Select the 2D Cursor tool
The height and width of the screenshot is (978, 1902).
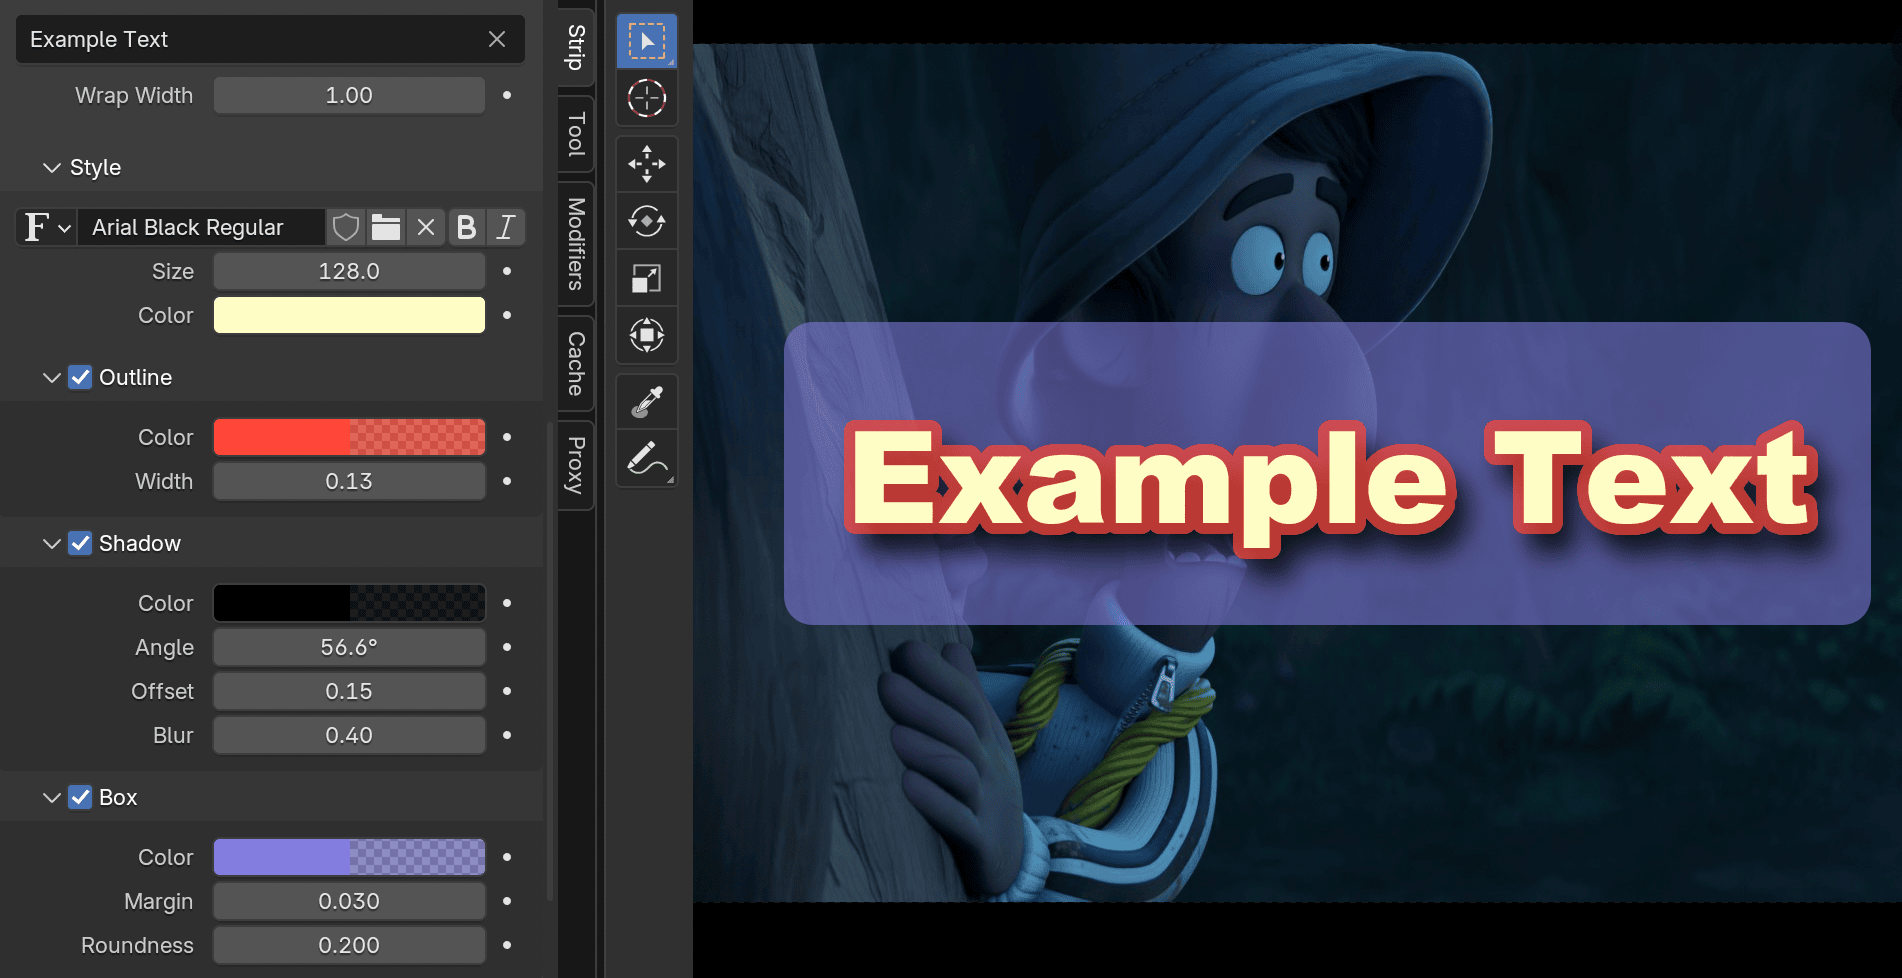point(647,98)
